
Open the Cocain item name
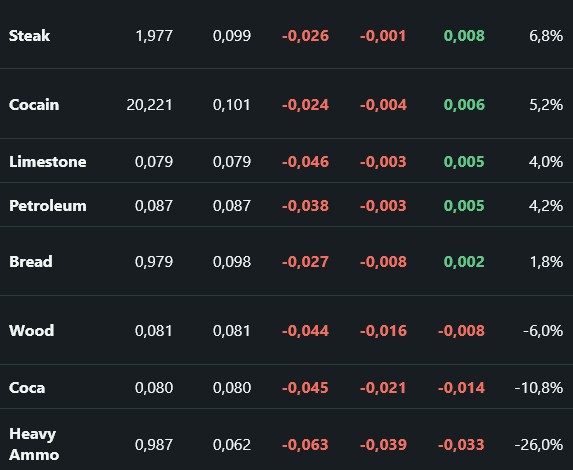point(34,105)
